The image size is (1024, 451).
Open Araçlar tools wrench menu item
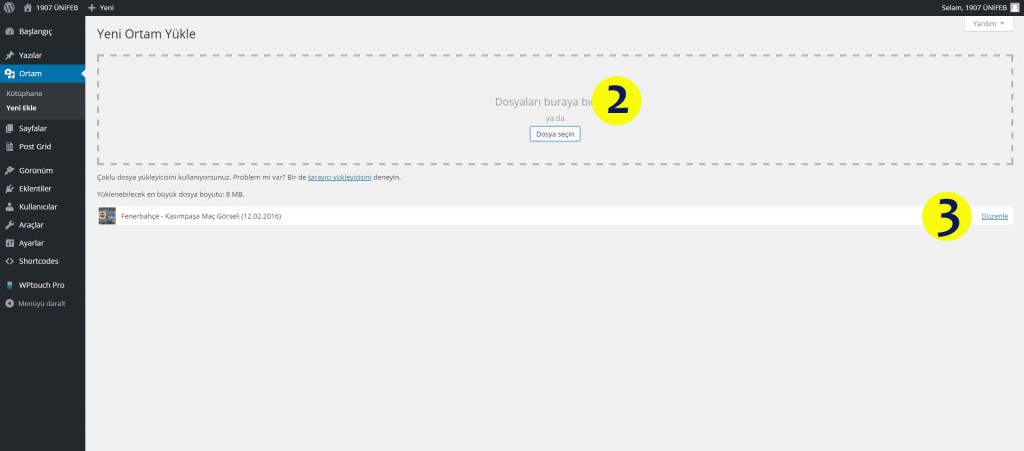31,225
